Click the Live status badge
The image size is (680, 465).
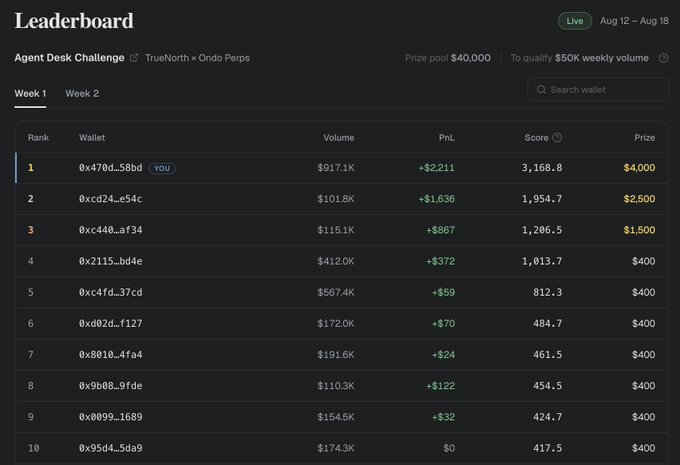(x=575, y=21)
